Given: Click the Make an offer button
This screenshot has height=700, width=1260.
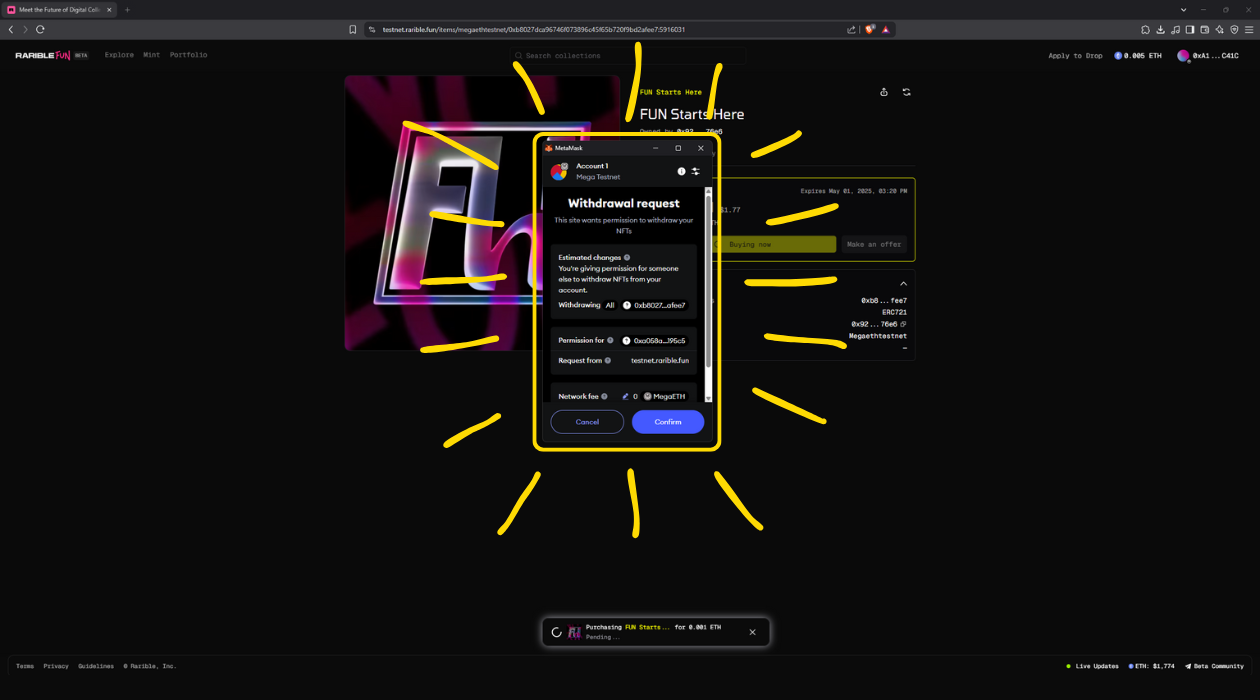Looking at the screenshot, I should pyautogui.click(x=874, y=244).
